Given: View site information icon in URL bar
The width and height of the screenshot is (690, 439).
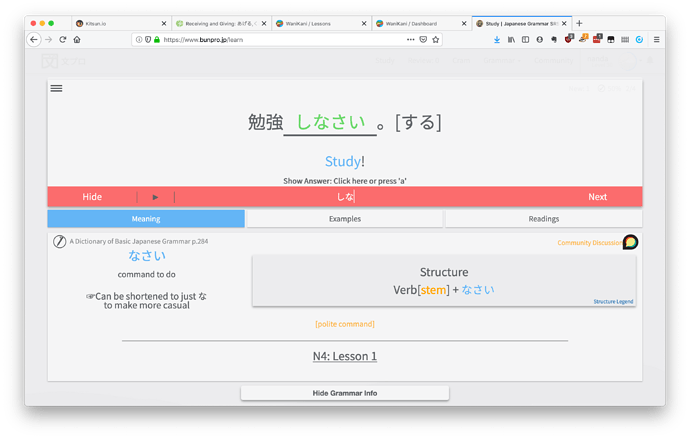Looking at the screenshot, I should 139,40.
